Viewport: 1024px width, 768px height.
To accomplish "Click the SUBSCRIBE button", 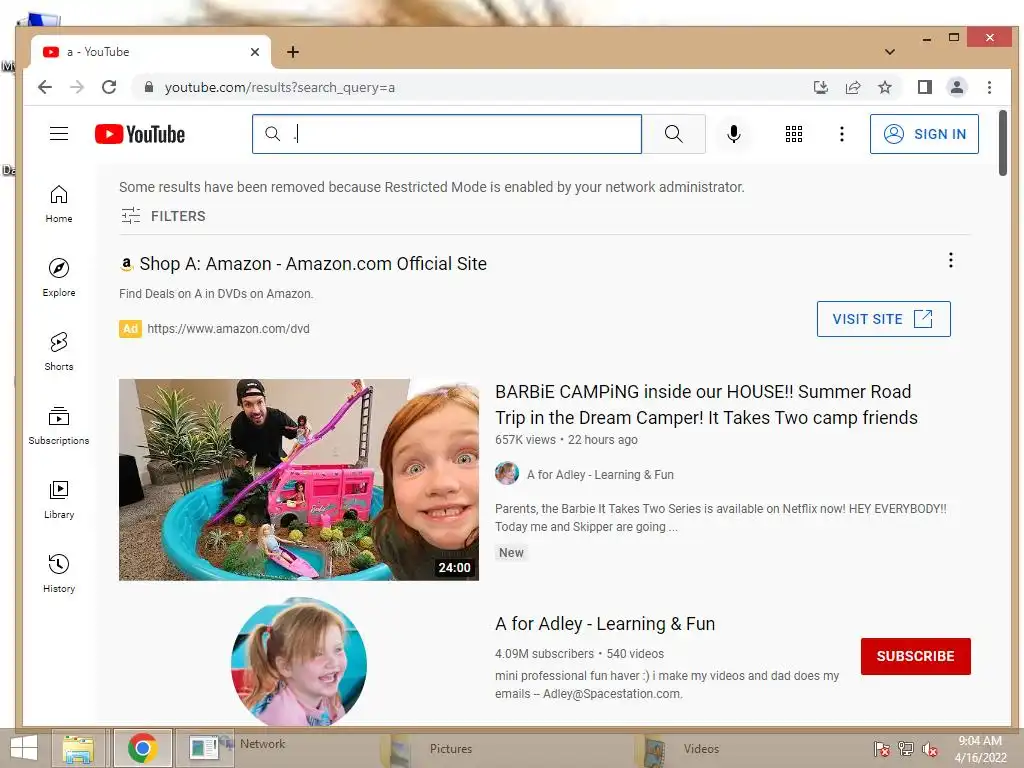I will click(916, 656).
